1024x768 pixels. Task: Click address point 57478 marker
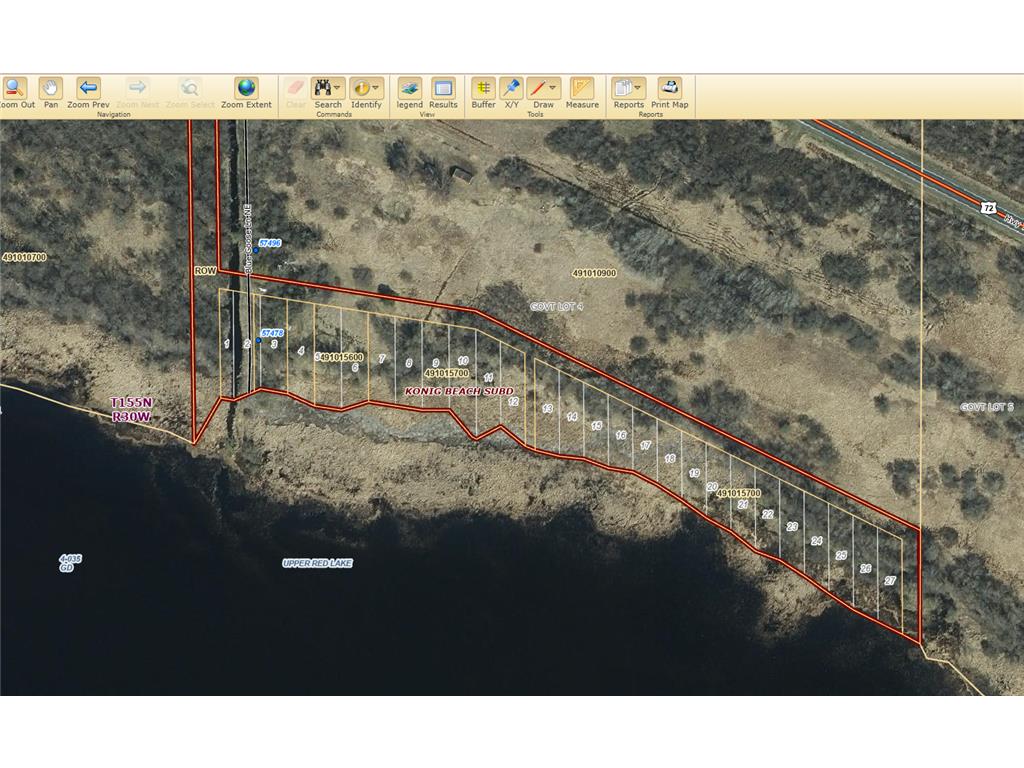coord(258,340)
